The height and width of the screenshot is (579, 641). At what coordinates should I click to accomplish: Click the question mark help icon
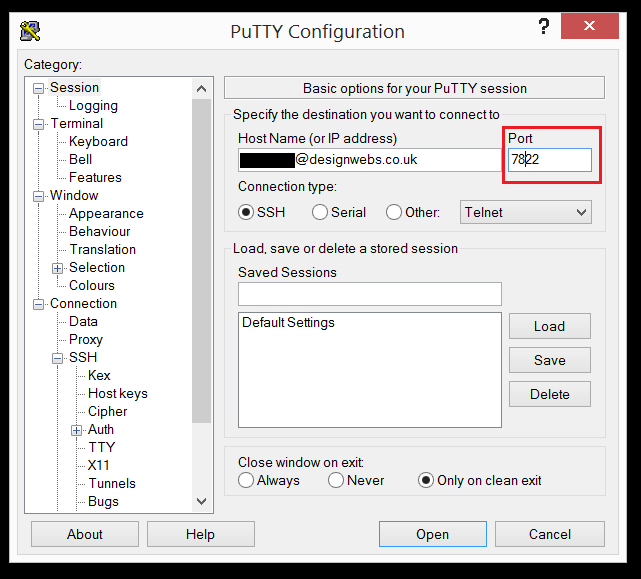pyautogui.click(x=544, y=27)
